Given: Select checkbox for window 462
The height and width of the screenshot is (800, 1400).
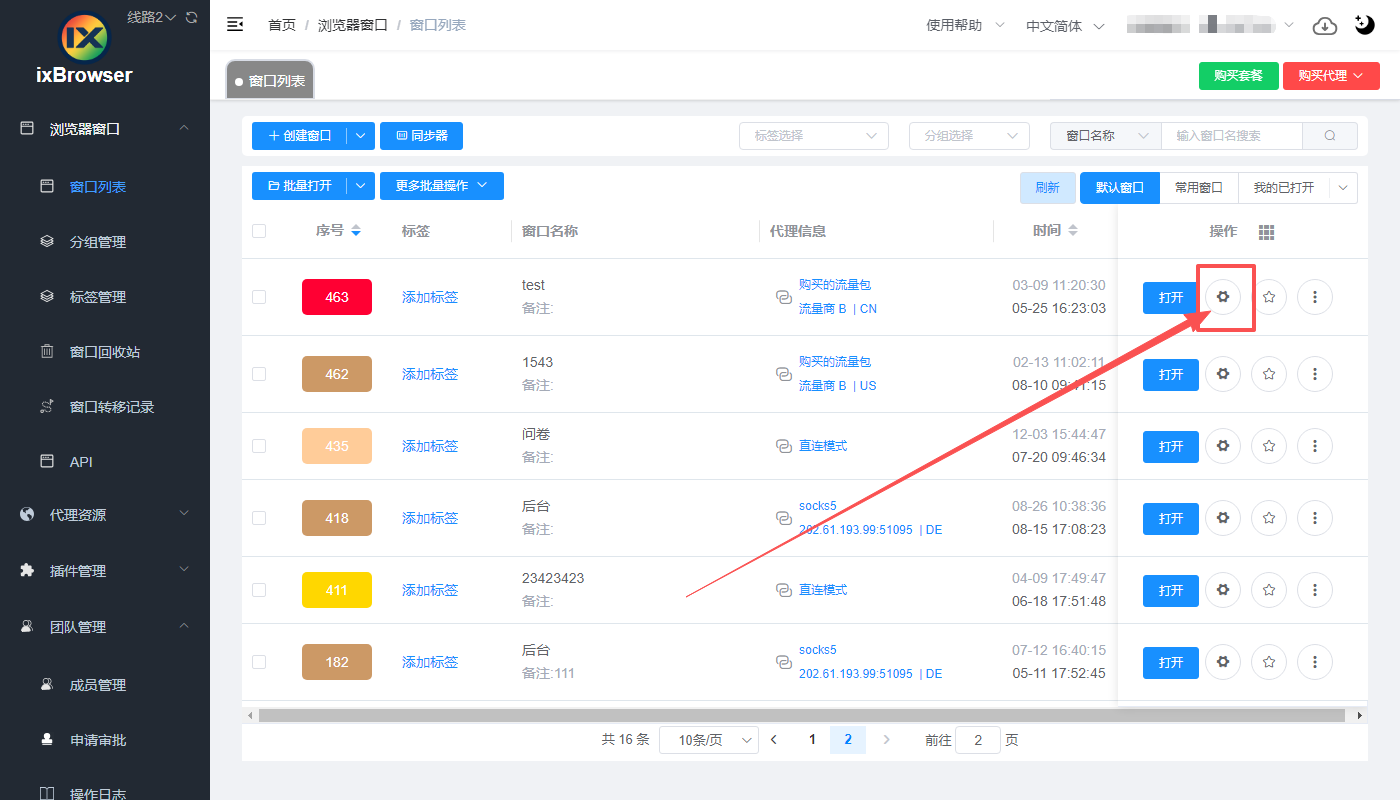Looking at the screenshot, I should (259, 374).
